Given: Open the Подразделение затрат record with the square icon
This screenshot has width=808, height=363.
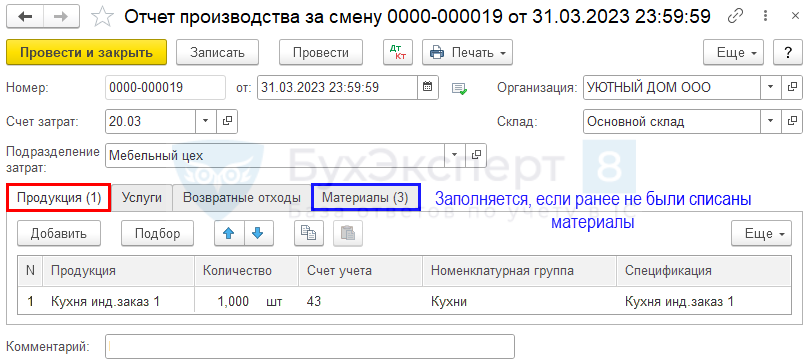Looking at the screenshot, I should pyautogui.click(x=476, y=155).
